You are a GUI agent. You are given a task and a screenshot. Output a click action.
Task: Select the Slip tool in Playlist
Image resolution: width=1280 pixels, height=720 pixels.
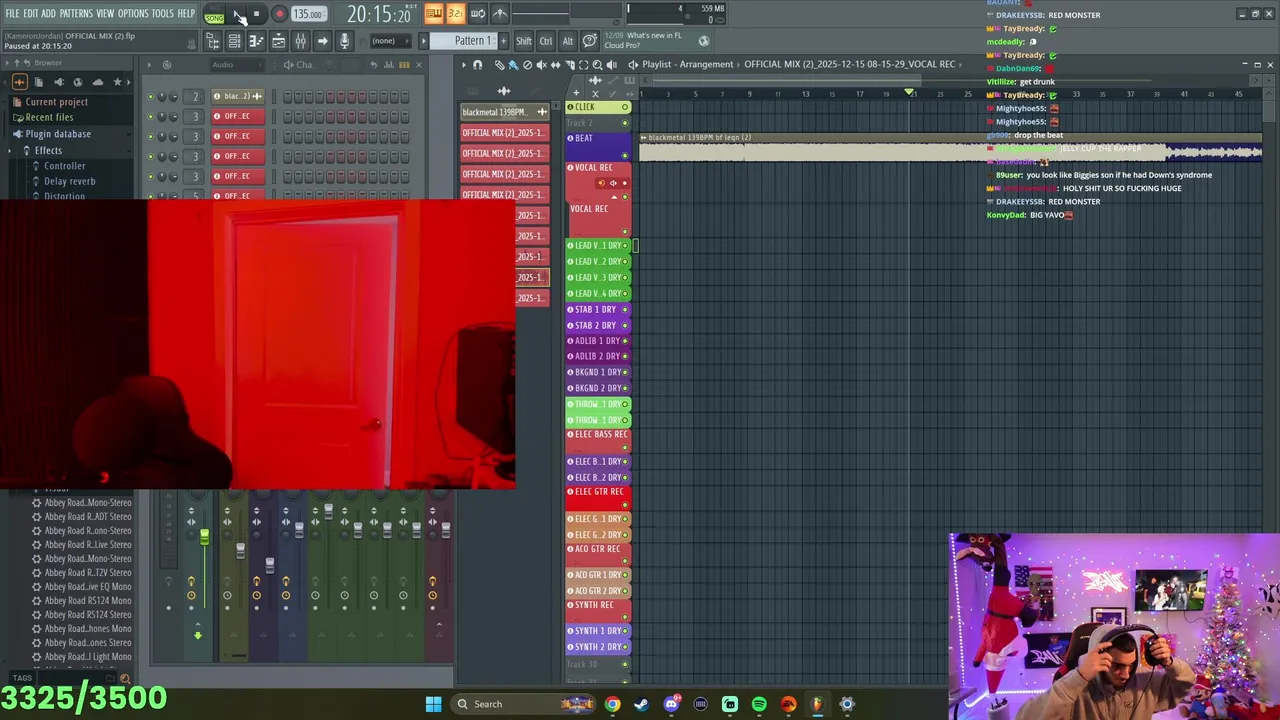point(556,65)
